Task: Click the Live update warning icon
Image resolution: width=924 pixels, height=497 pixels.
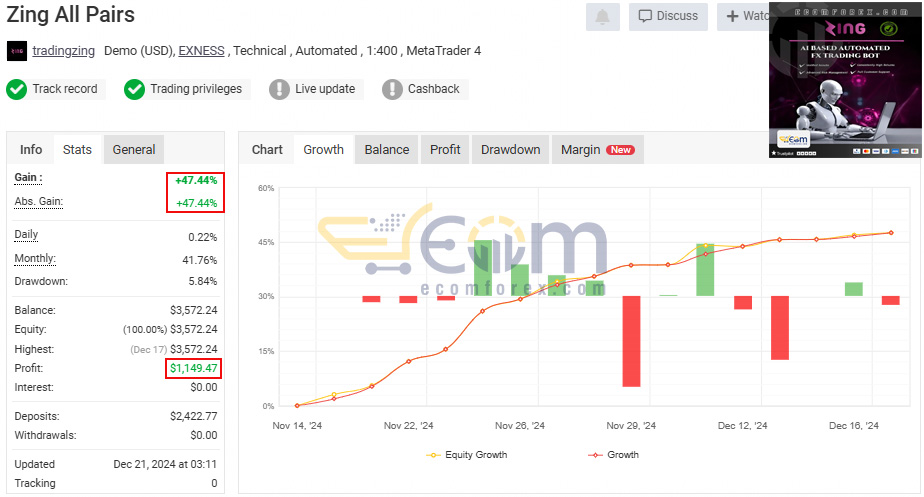Action: point(279,90)
